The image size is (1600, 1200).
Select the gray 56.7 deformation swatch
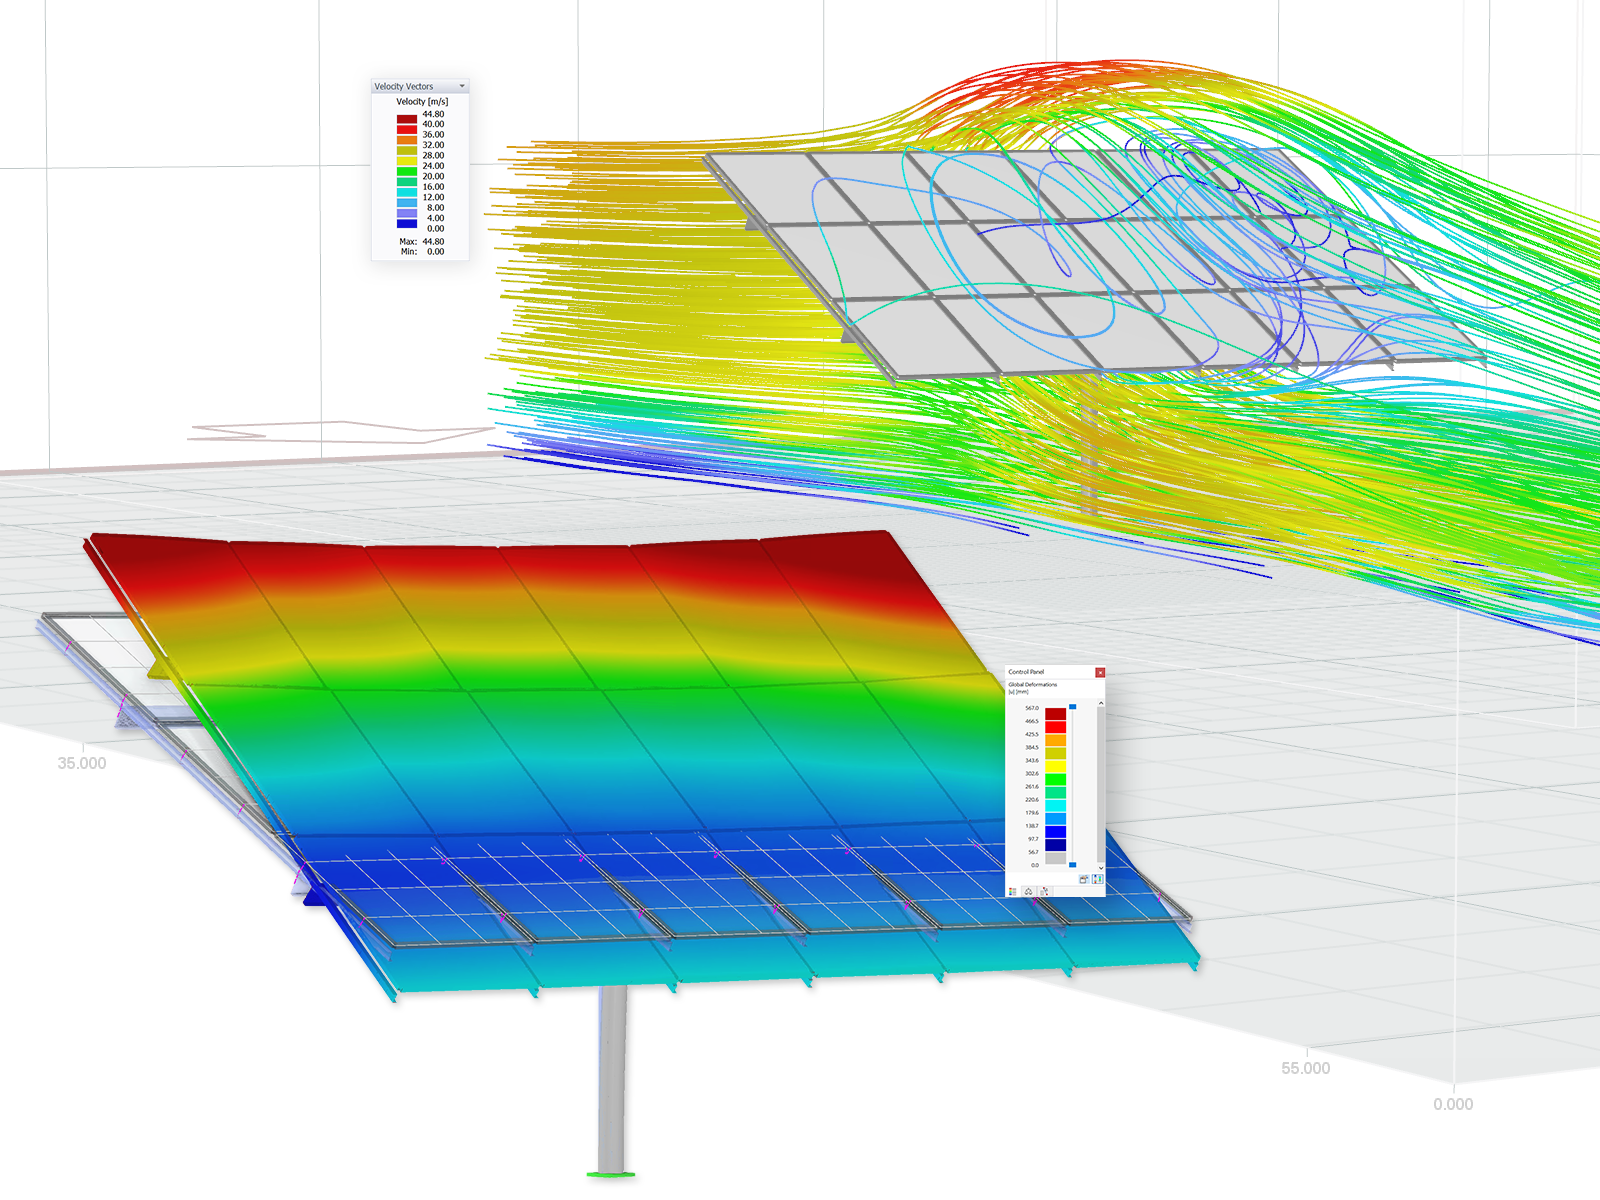click(1056, 858)
